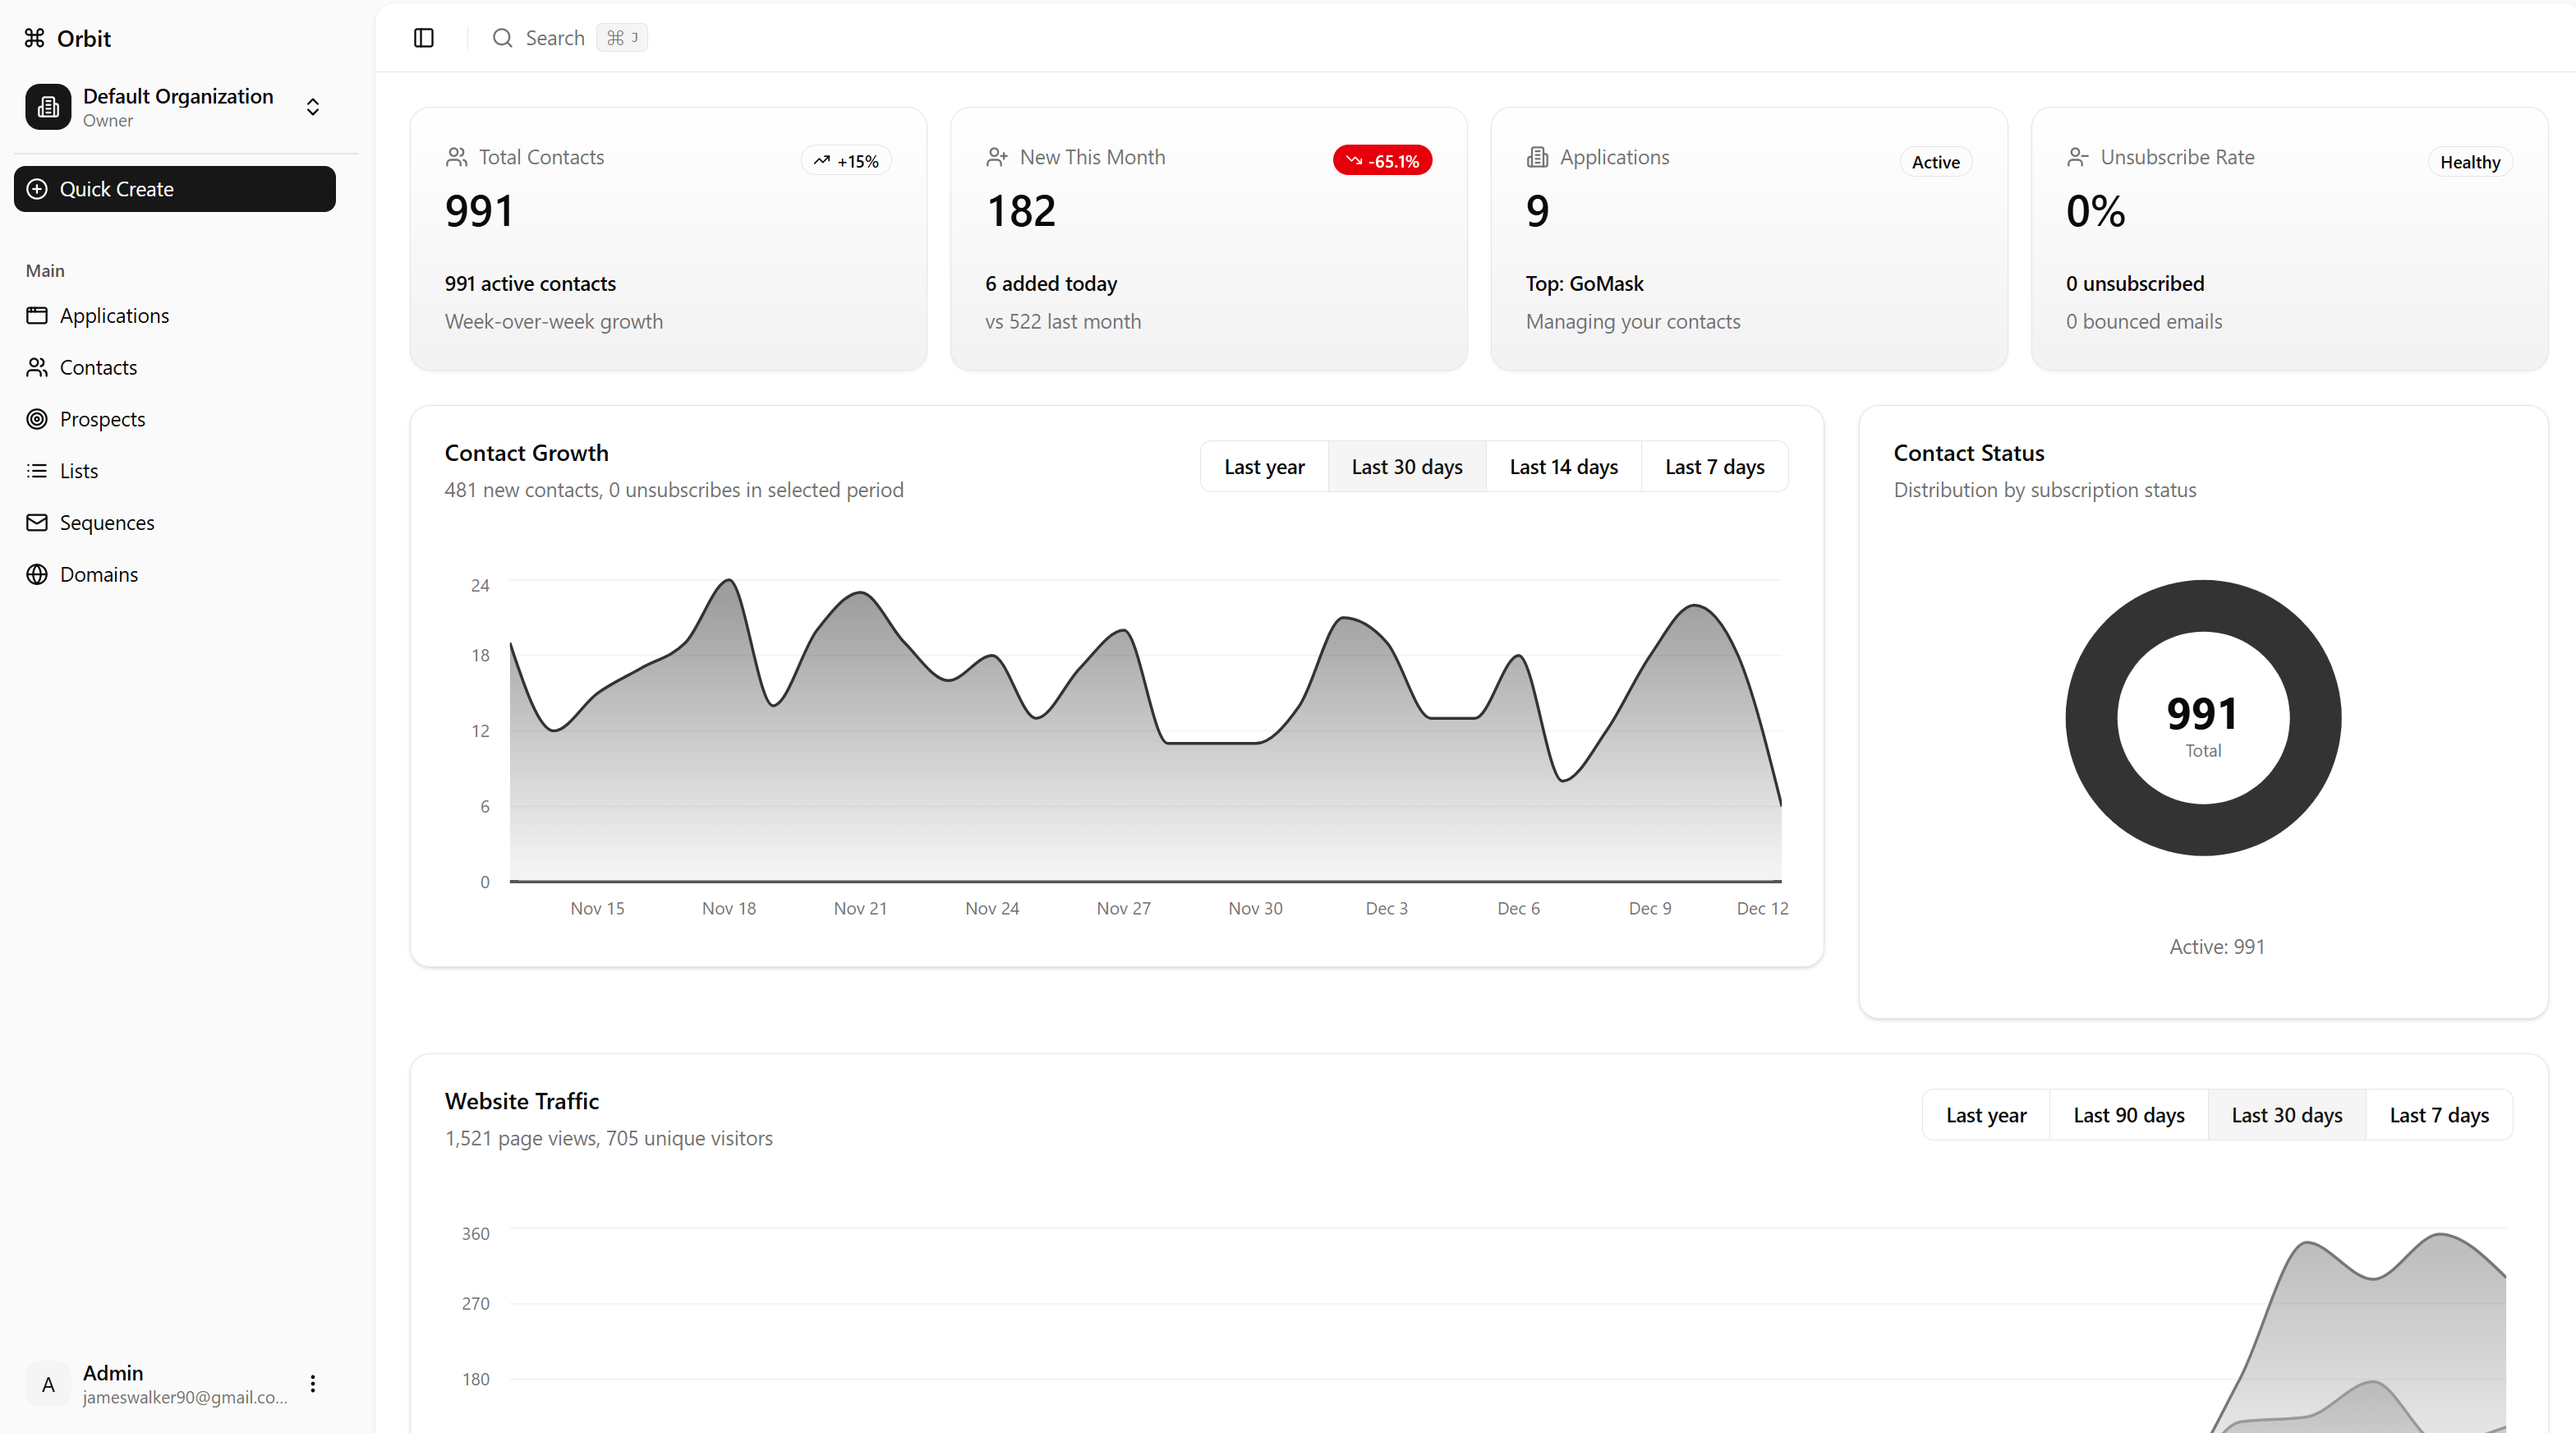Image resolution: width=2576 pixels, height=1433 pixels.
Task: Toggle the sidebar collapse icon
Action: point(423,38)
